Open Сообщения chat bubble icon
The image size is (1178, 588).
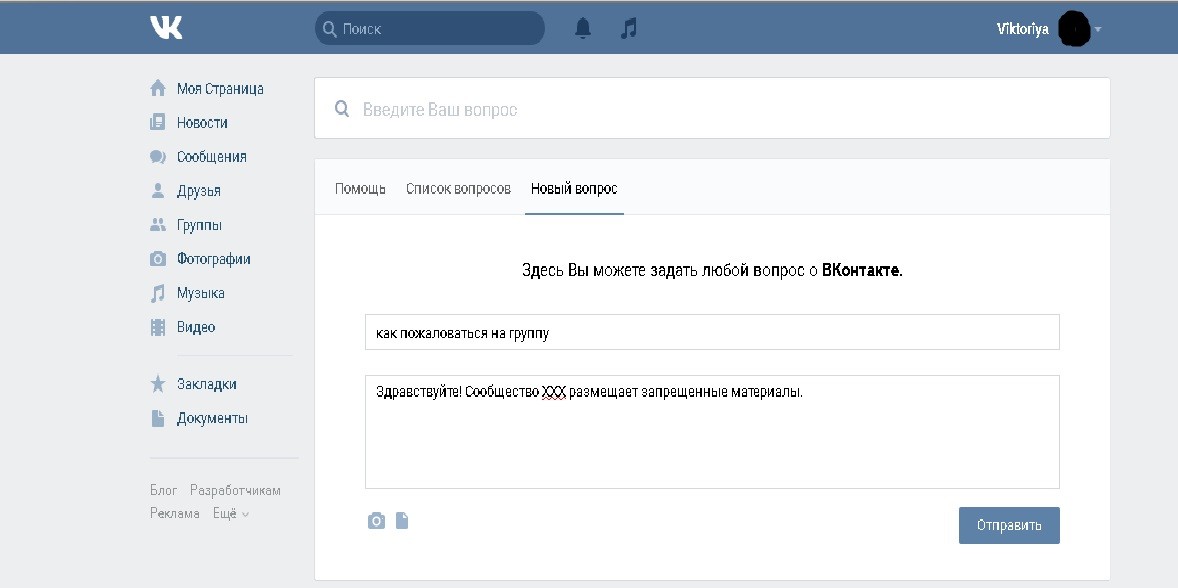tap(158, 157)
